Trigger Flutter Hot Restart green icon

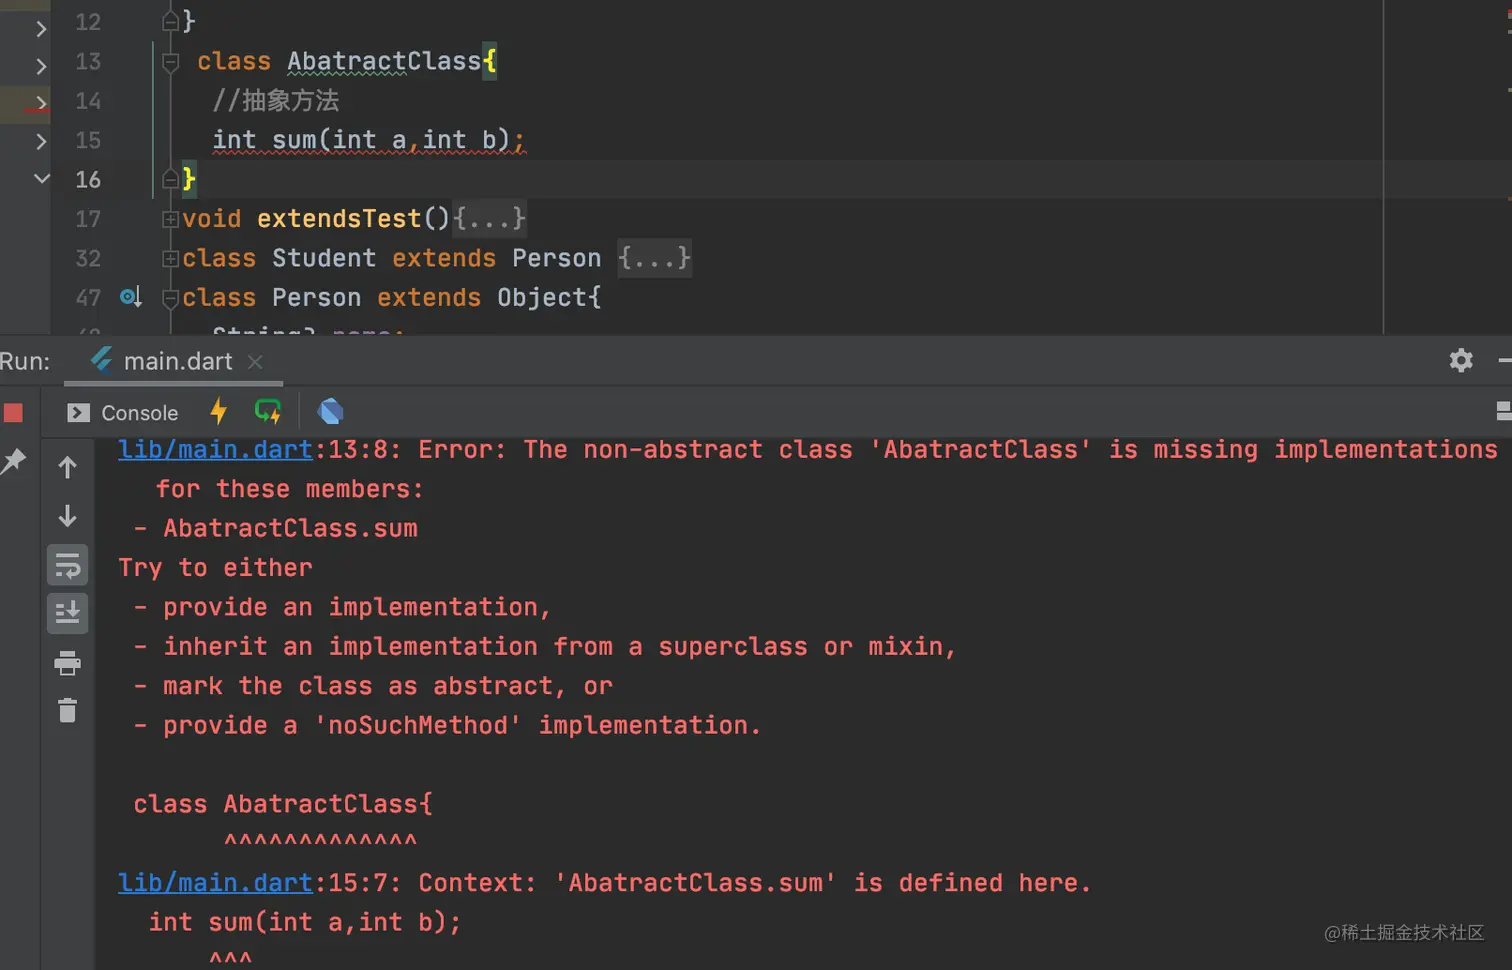pos(268,411)
